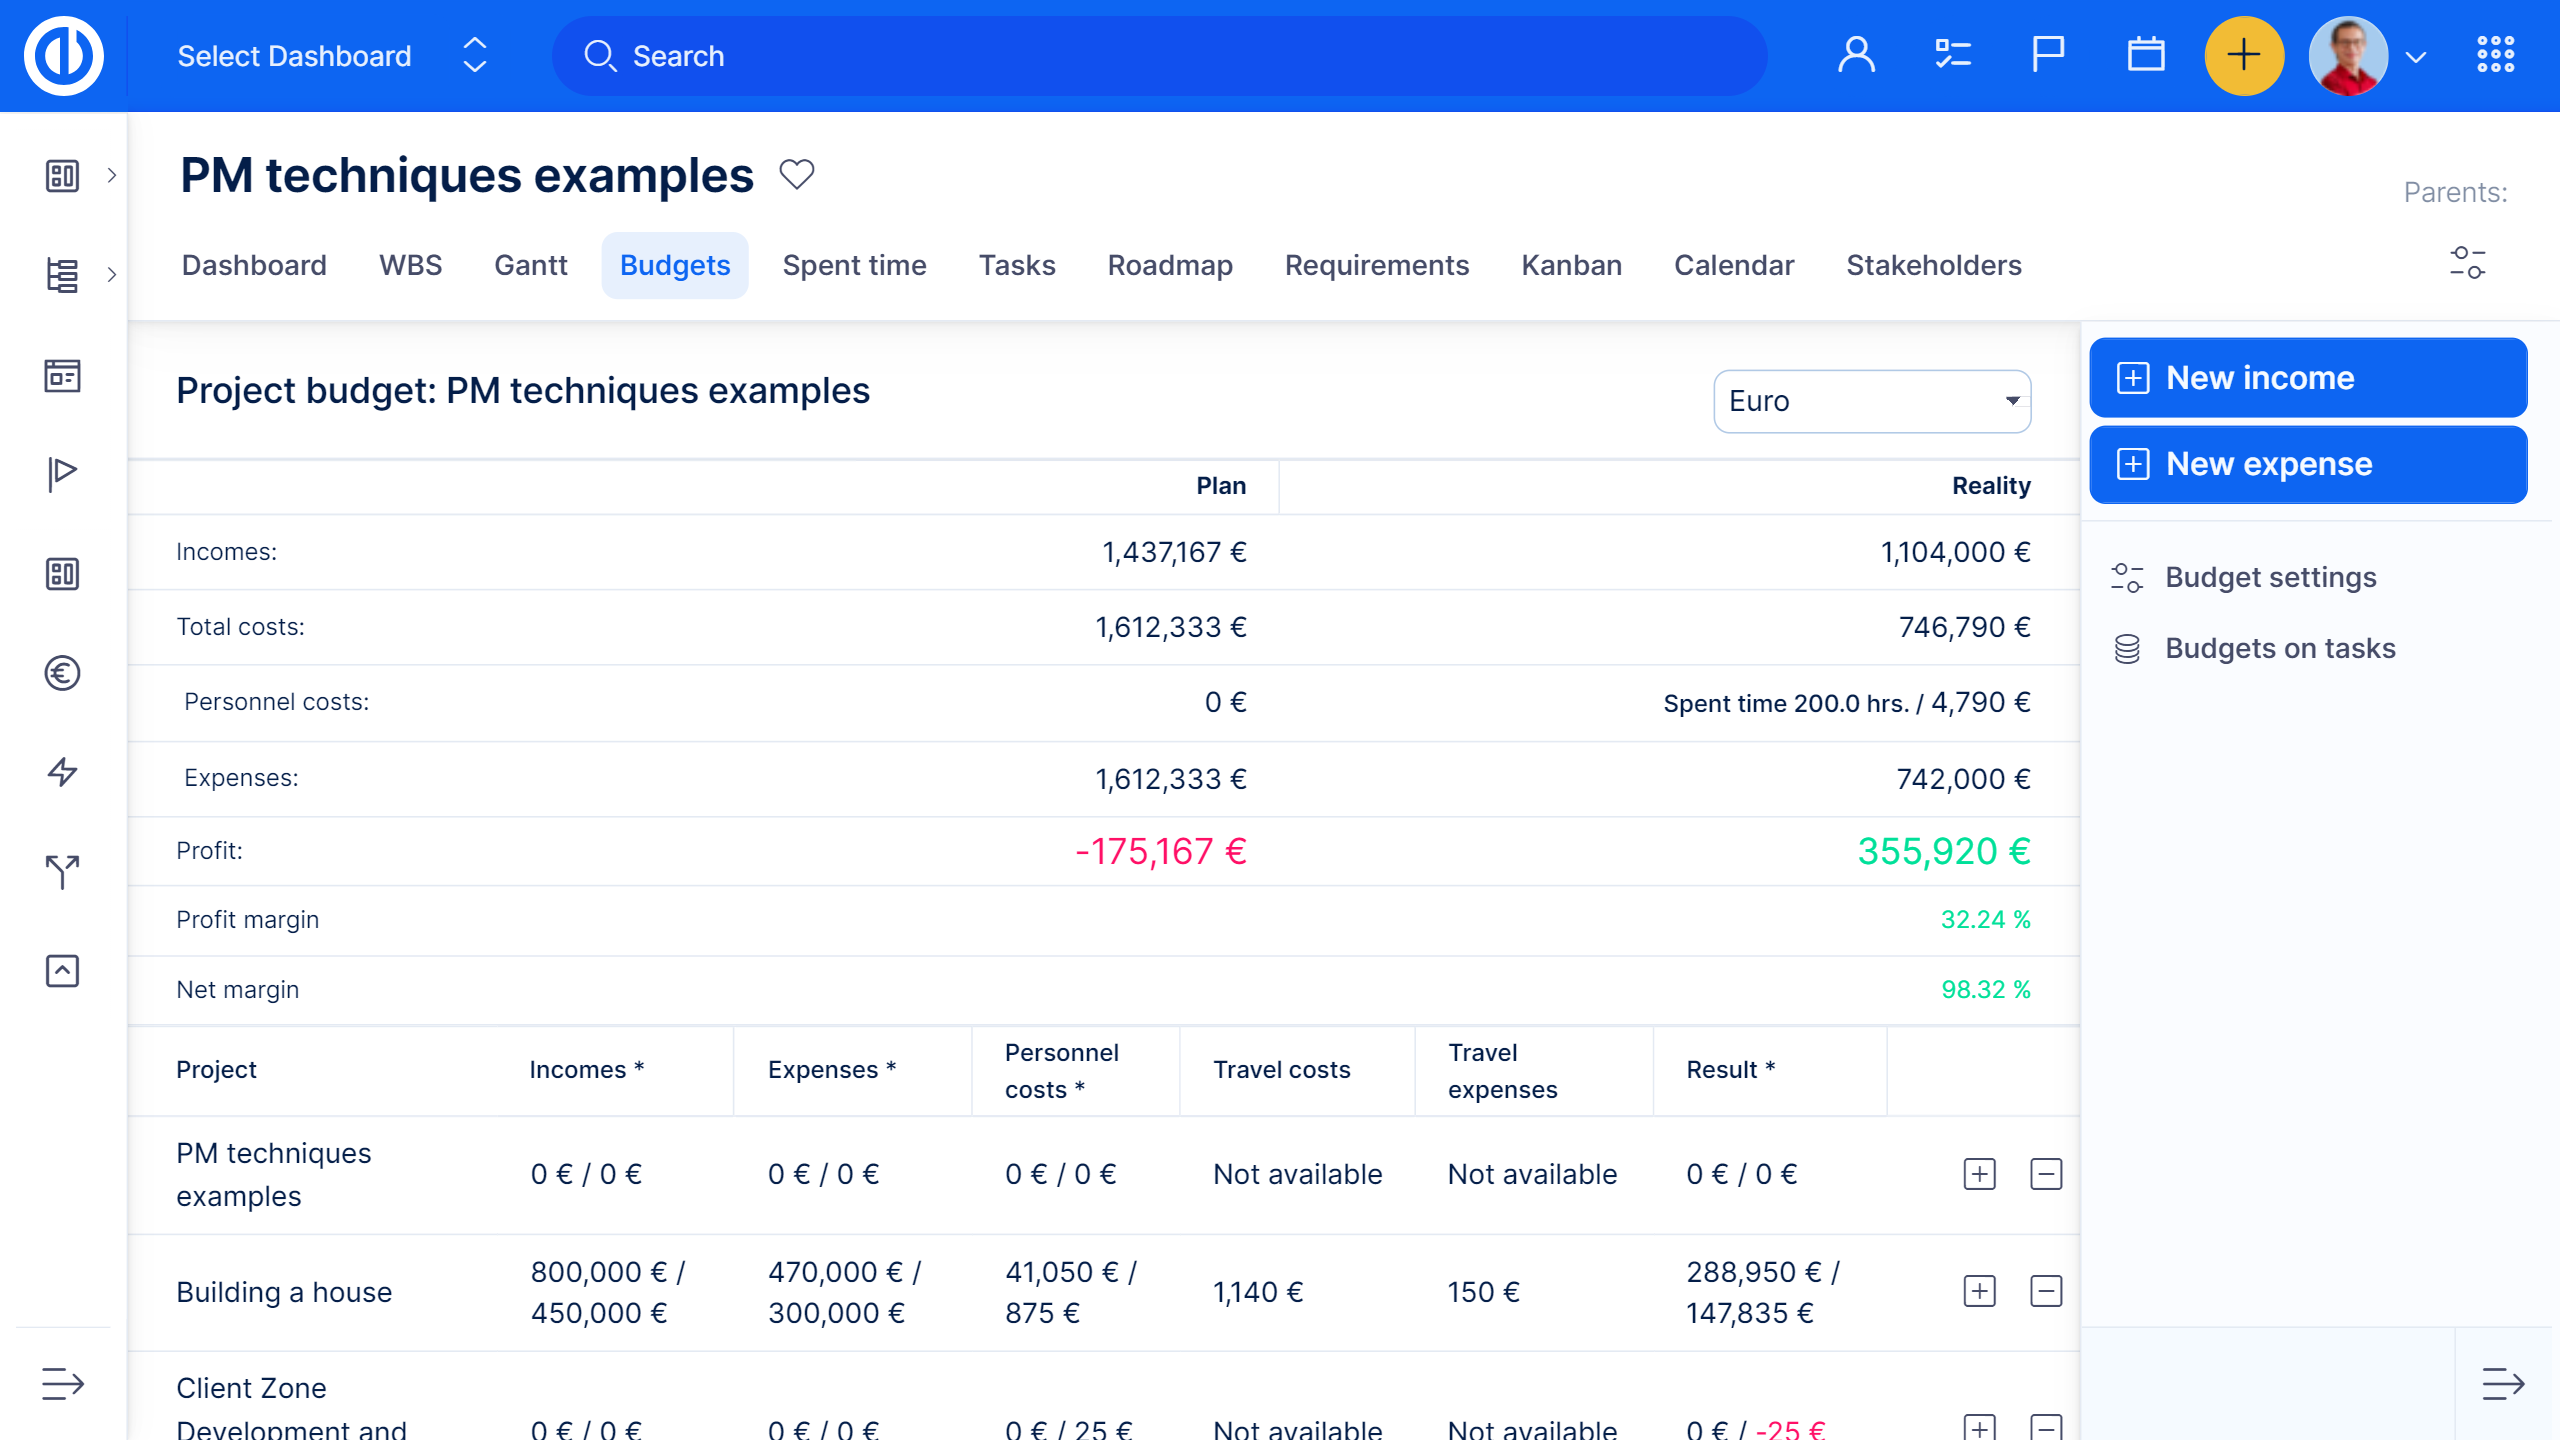Open the apps grid menu icon
The height and width of the screenshot is (1440, 2560).
2495,55
